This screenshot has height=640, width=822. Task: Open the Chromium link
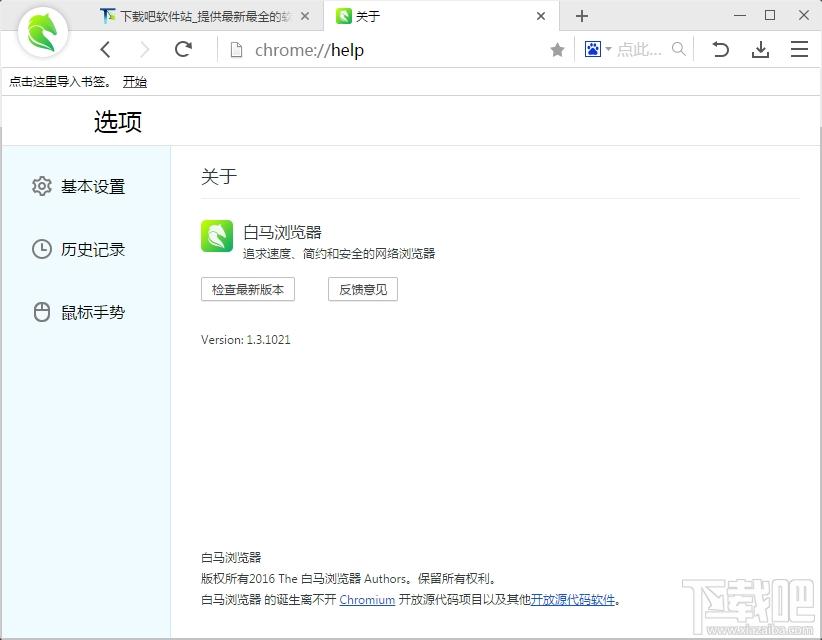[367, 600]
